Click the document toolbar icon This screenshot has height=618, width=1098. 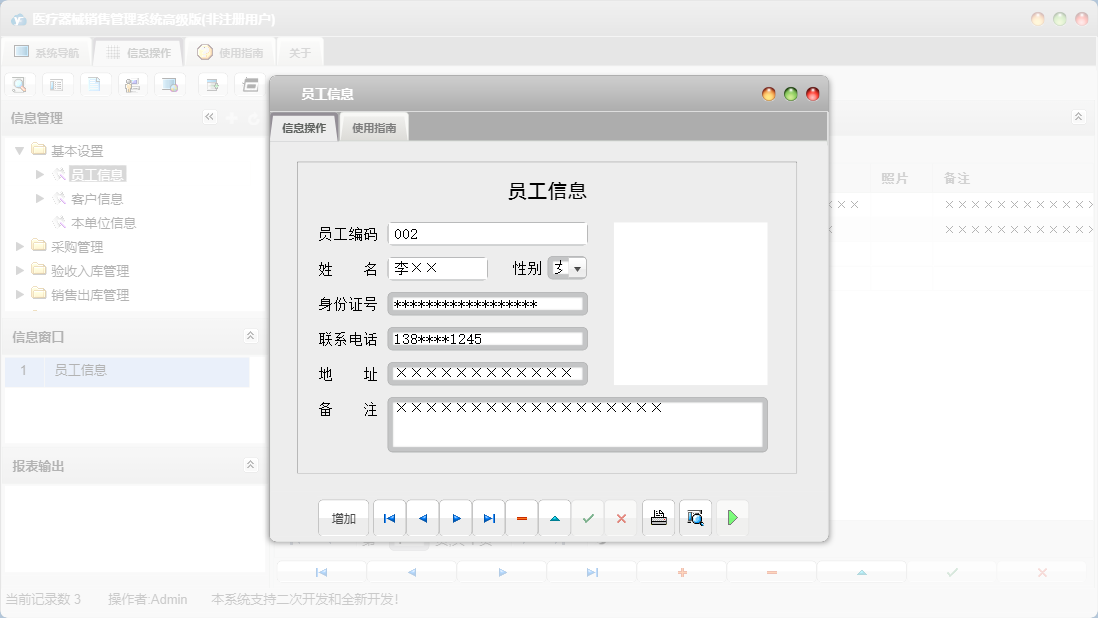coord(95,84)
